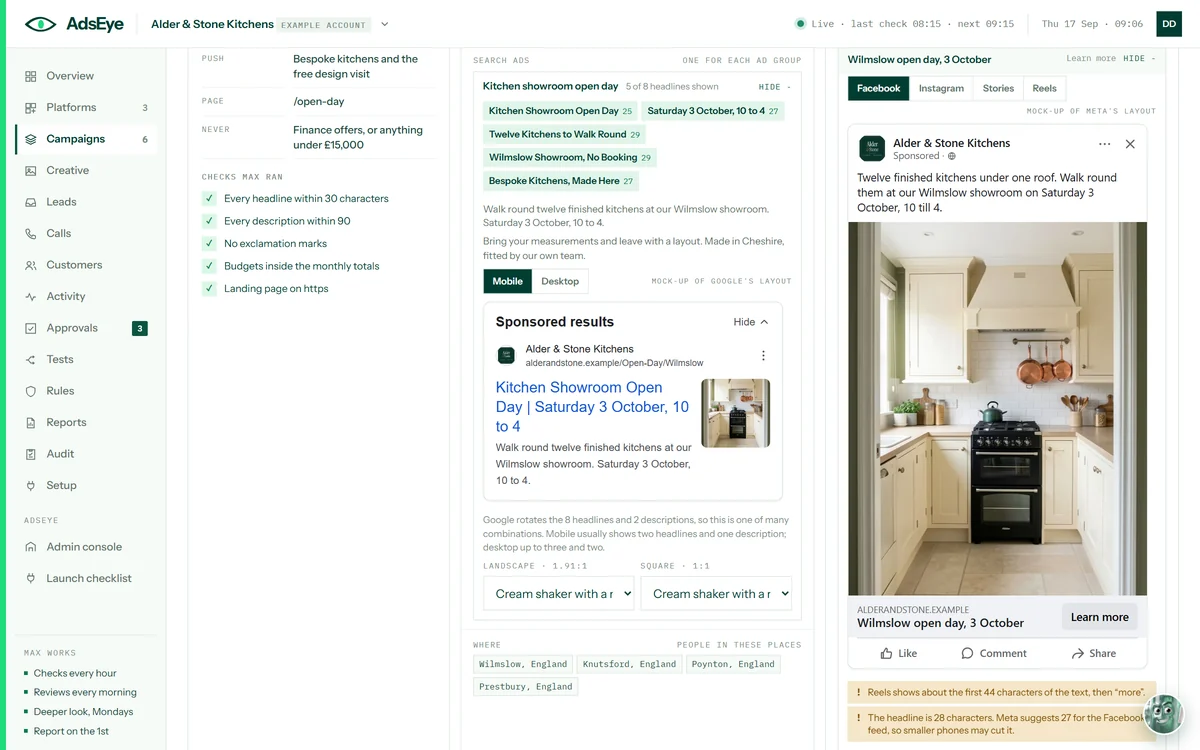This screenshot has width=1200, height=750.
Task: Select the 'Knutsford, England' location chip
Action: [x=629, y=664]
